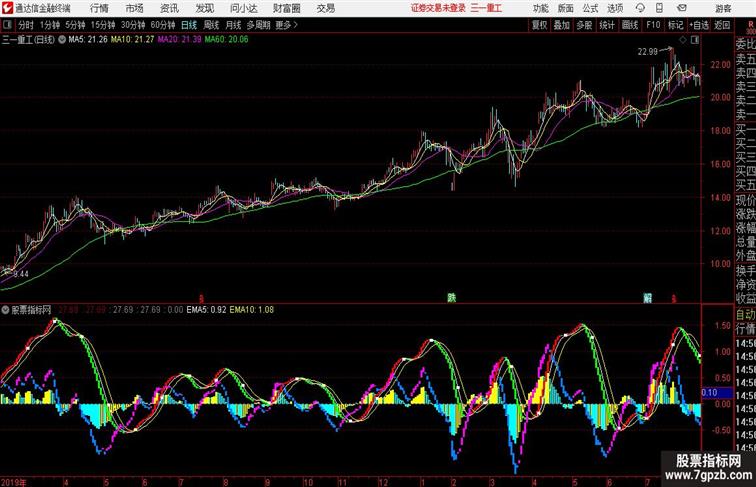Viewport: 756px width, 487px height.
Task: Click the MA10: 21.27 label
Action: click(133, 40)
